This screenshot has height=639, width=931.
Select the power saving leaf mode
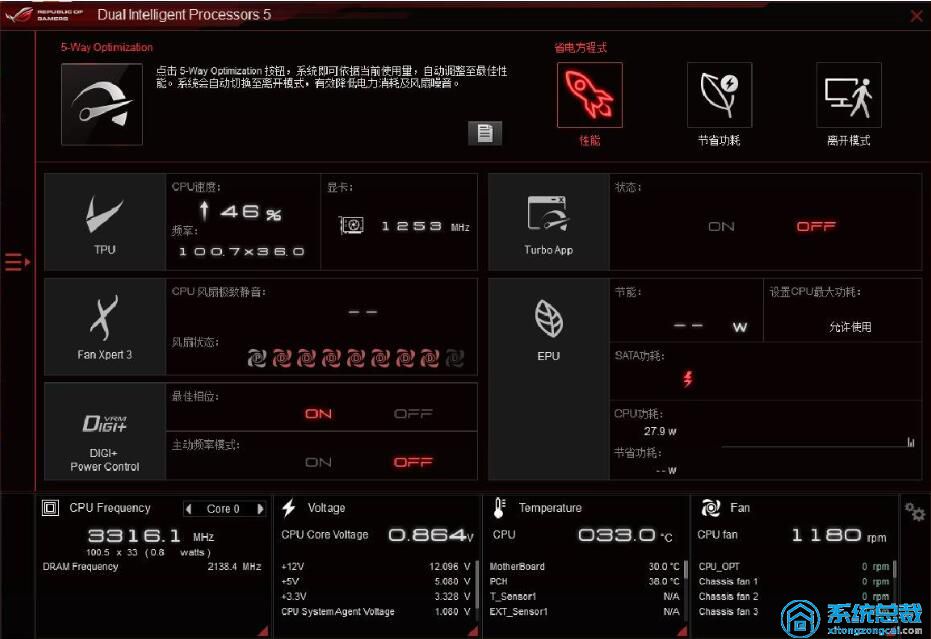(719, 95)
